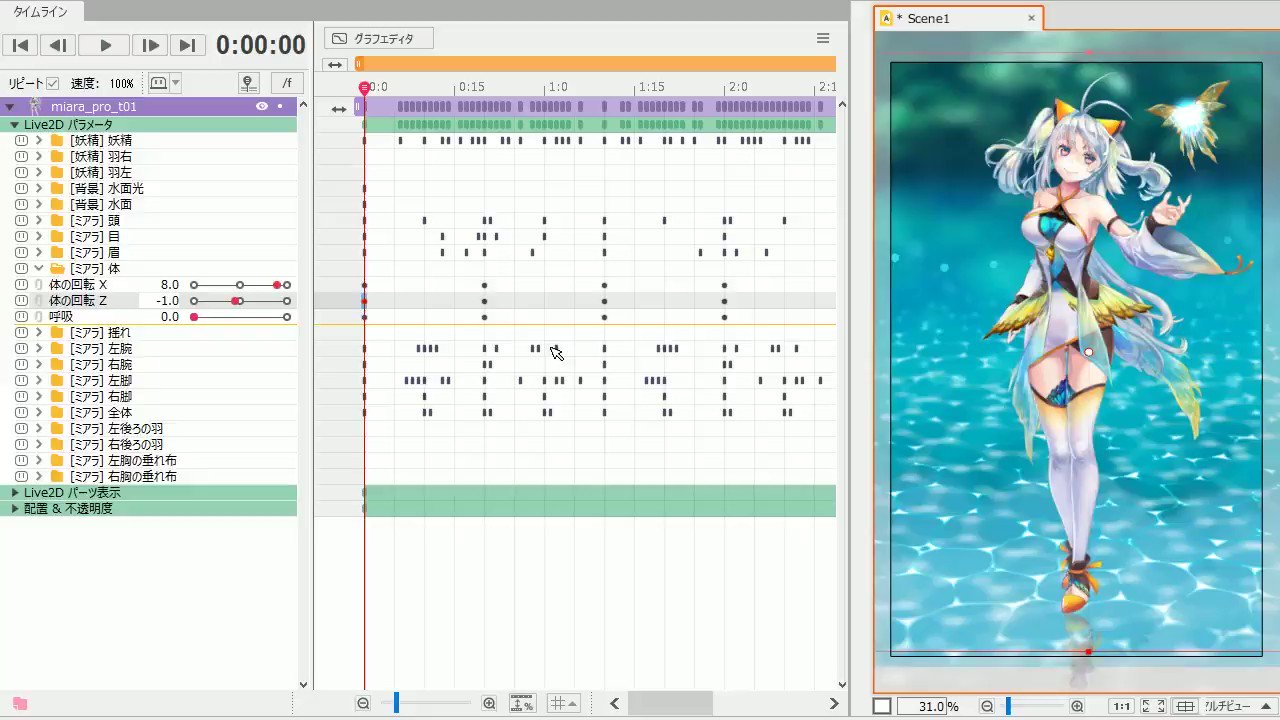Select the [ミアラ] 右胸の垂れ布 folder icon

[x=57, y=477]
